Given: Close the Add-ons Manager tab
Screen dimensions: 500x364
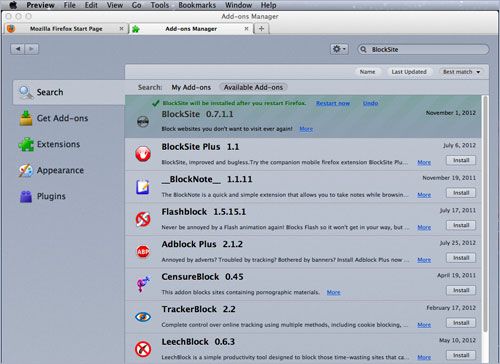Looking at the screenshot, I should 246,29.
